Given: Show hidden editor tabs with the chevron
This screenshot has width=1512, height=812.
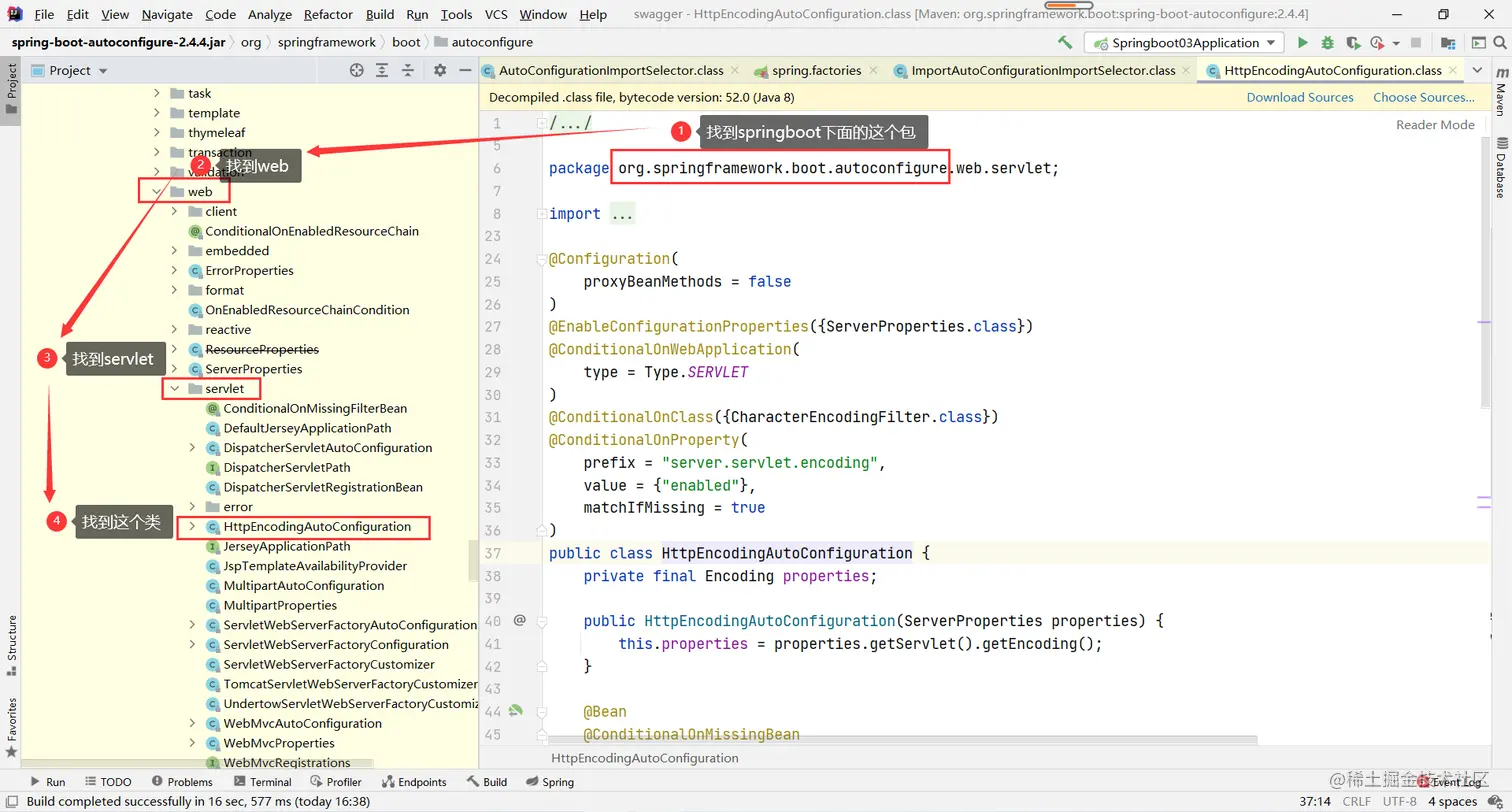Looking at the screenshot, I should point(1478,70).
